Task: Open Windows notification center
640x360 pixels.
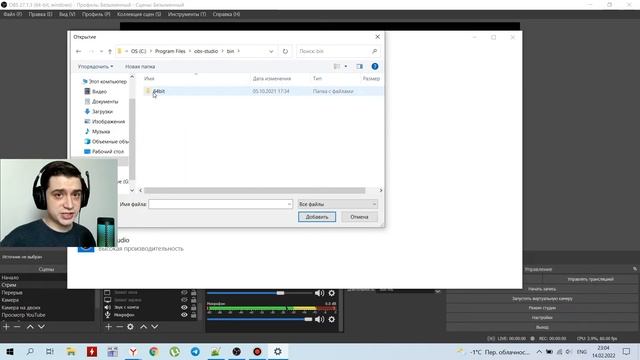Action: coord(627,351)
